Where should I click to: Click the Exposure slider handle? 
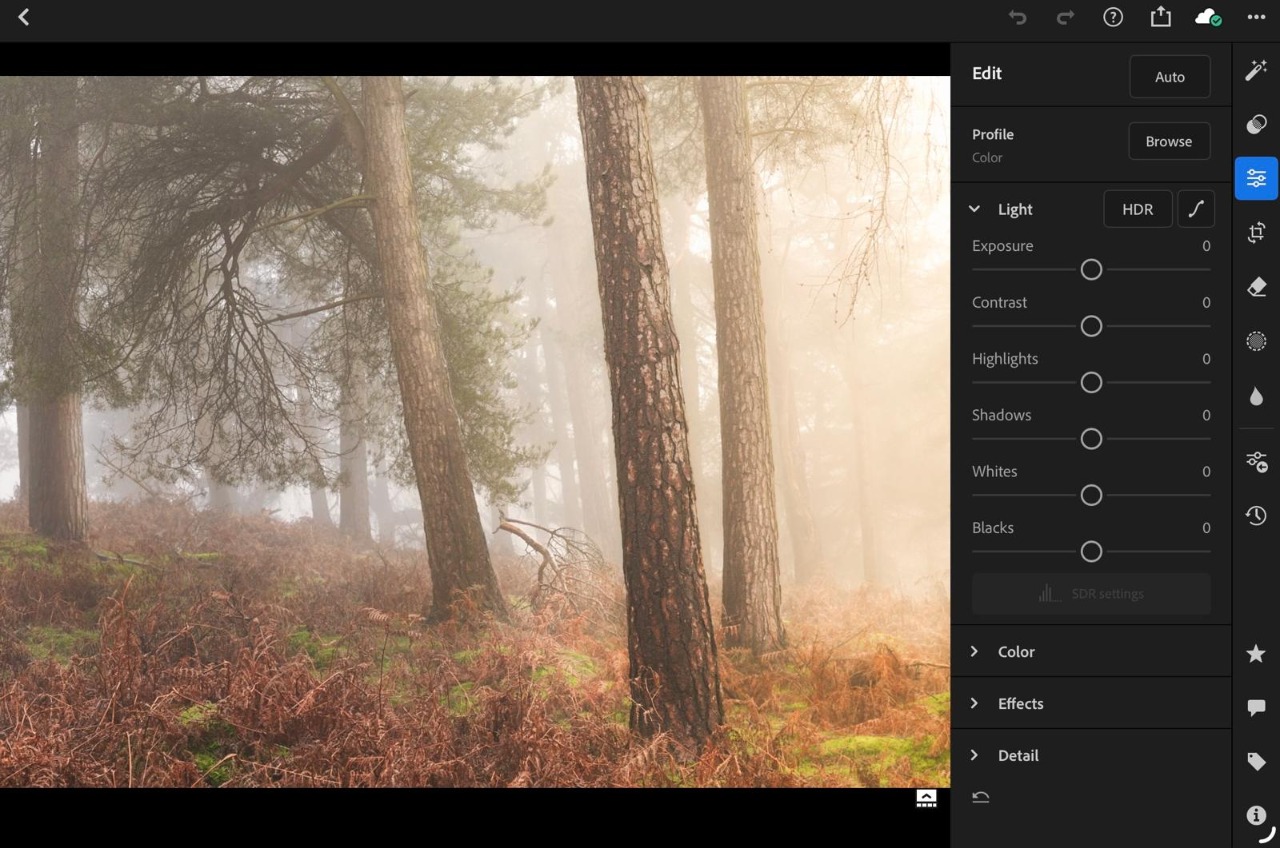1091,270
